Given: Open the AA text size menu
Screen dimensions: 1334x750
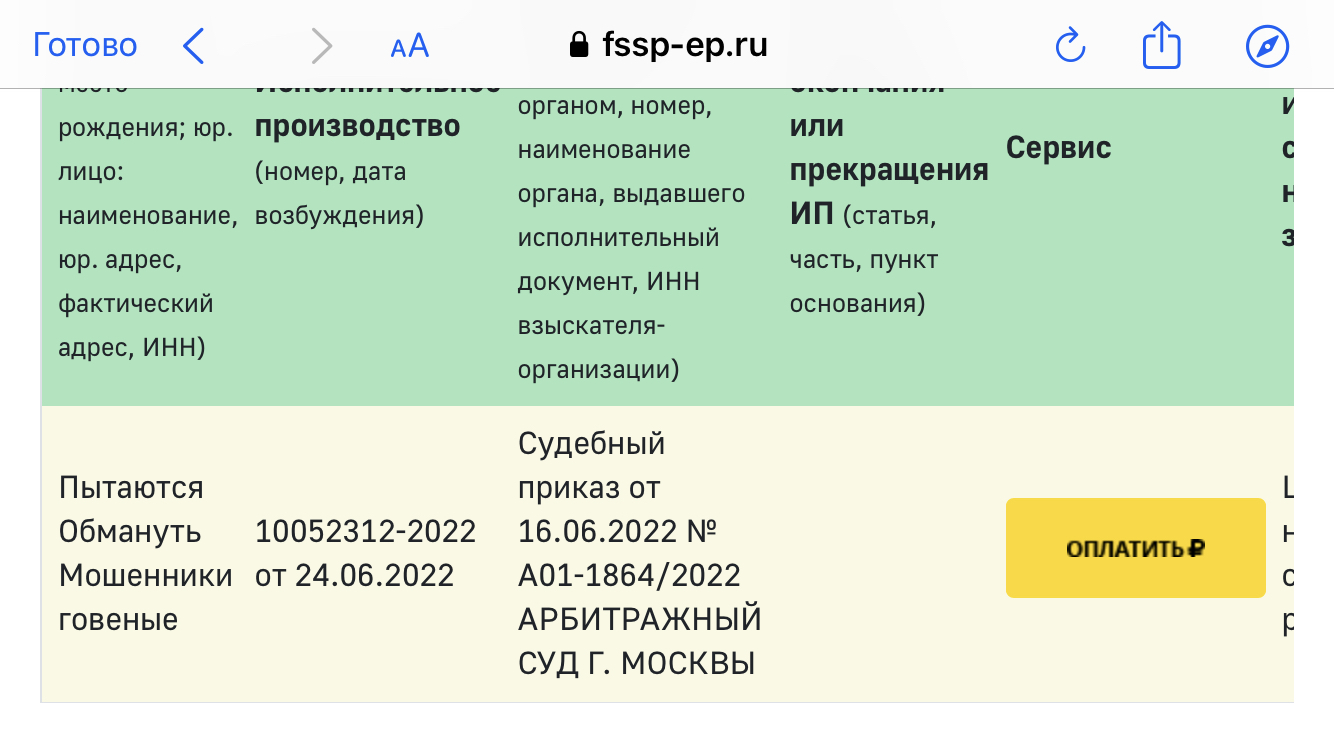Looking at the screenshot, I should [409, 46].
